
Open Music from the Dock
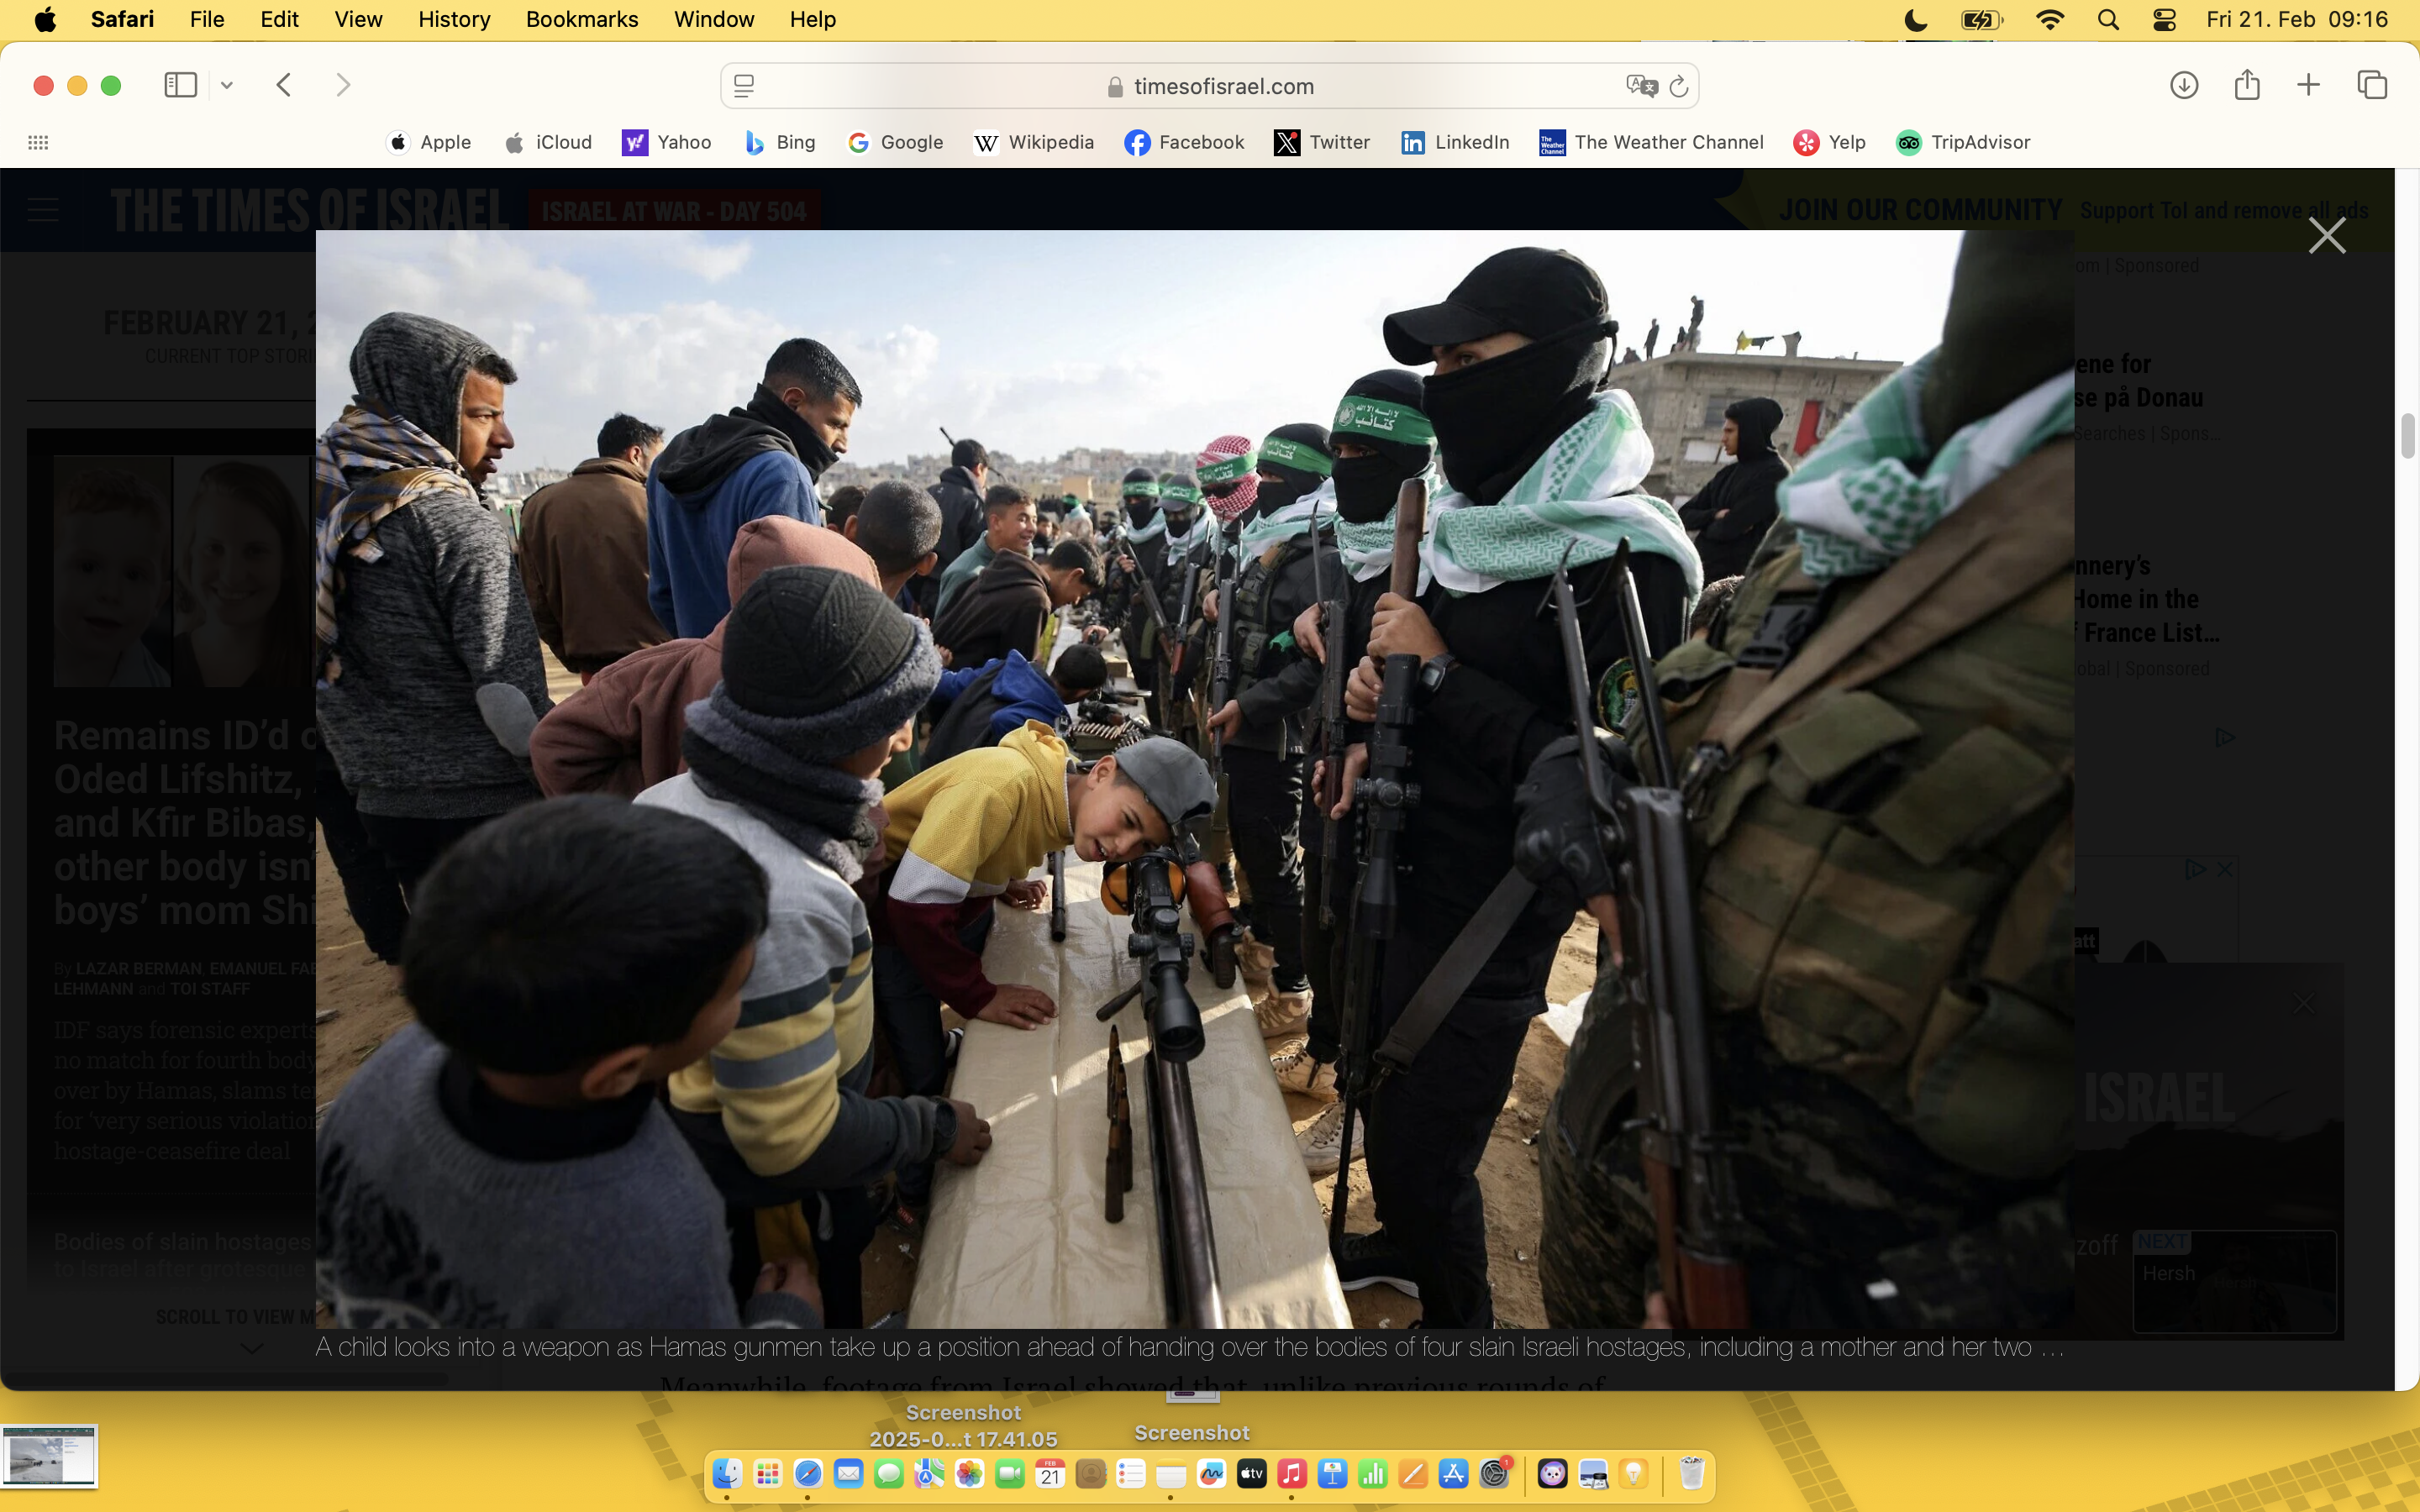(x=1292, y=1474)
